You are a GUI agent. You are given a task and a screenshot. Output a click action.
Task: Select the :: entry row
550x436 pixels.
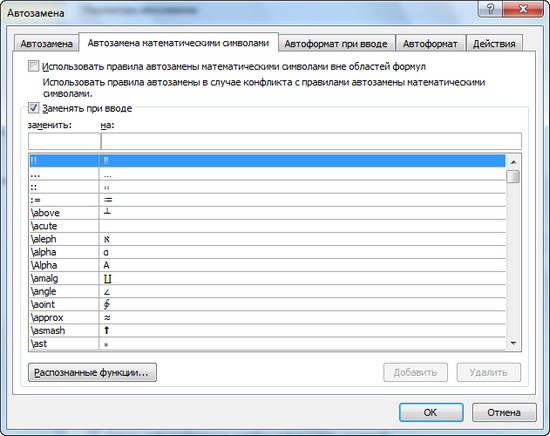267,187
